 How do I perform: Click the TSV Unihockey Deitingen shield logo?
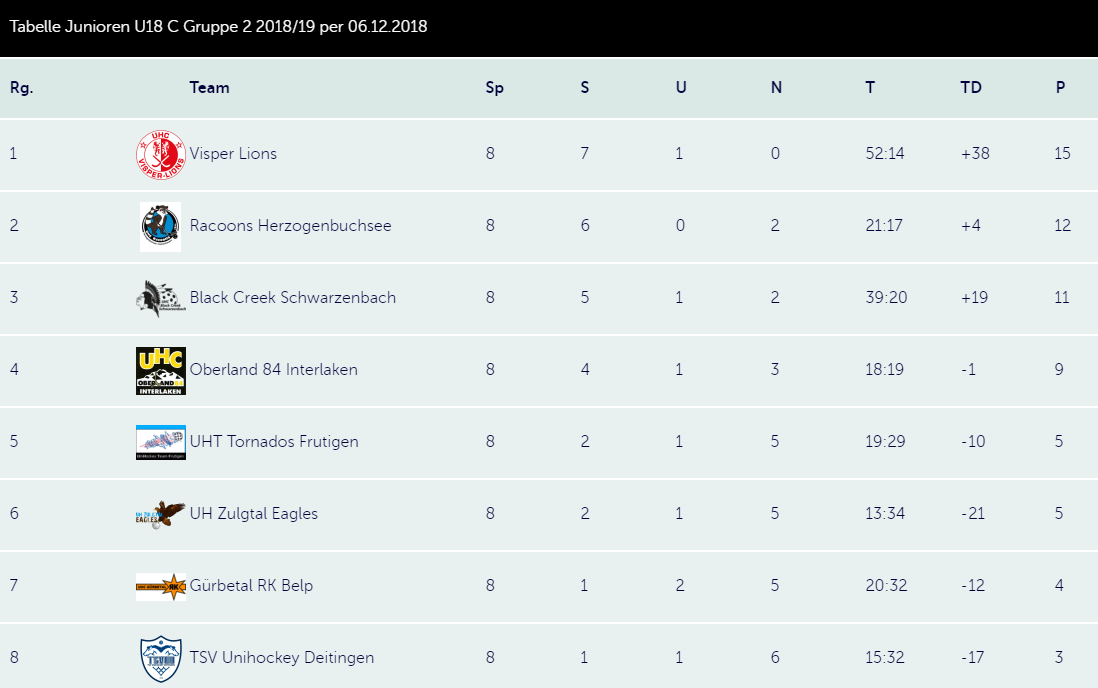coord(161,658)
